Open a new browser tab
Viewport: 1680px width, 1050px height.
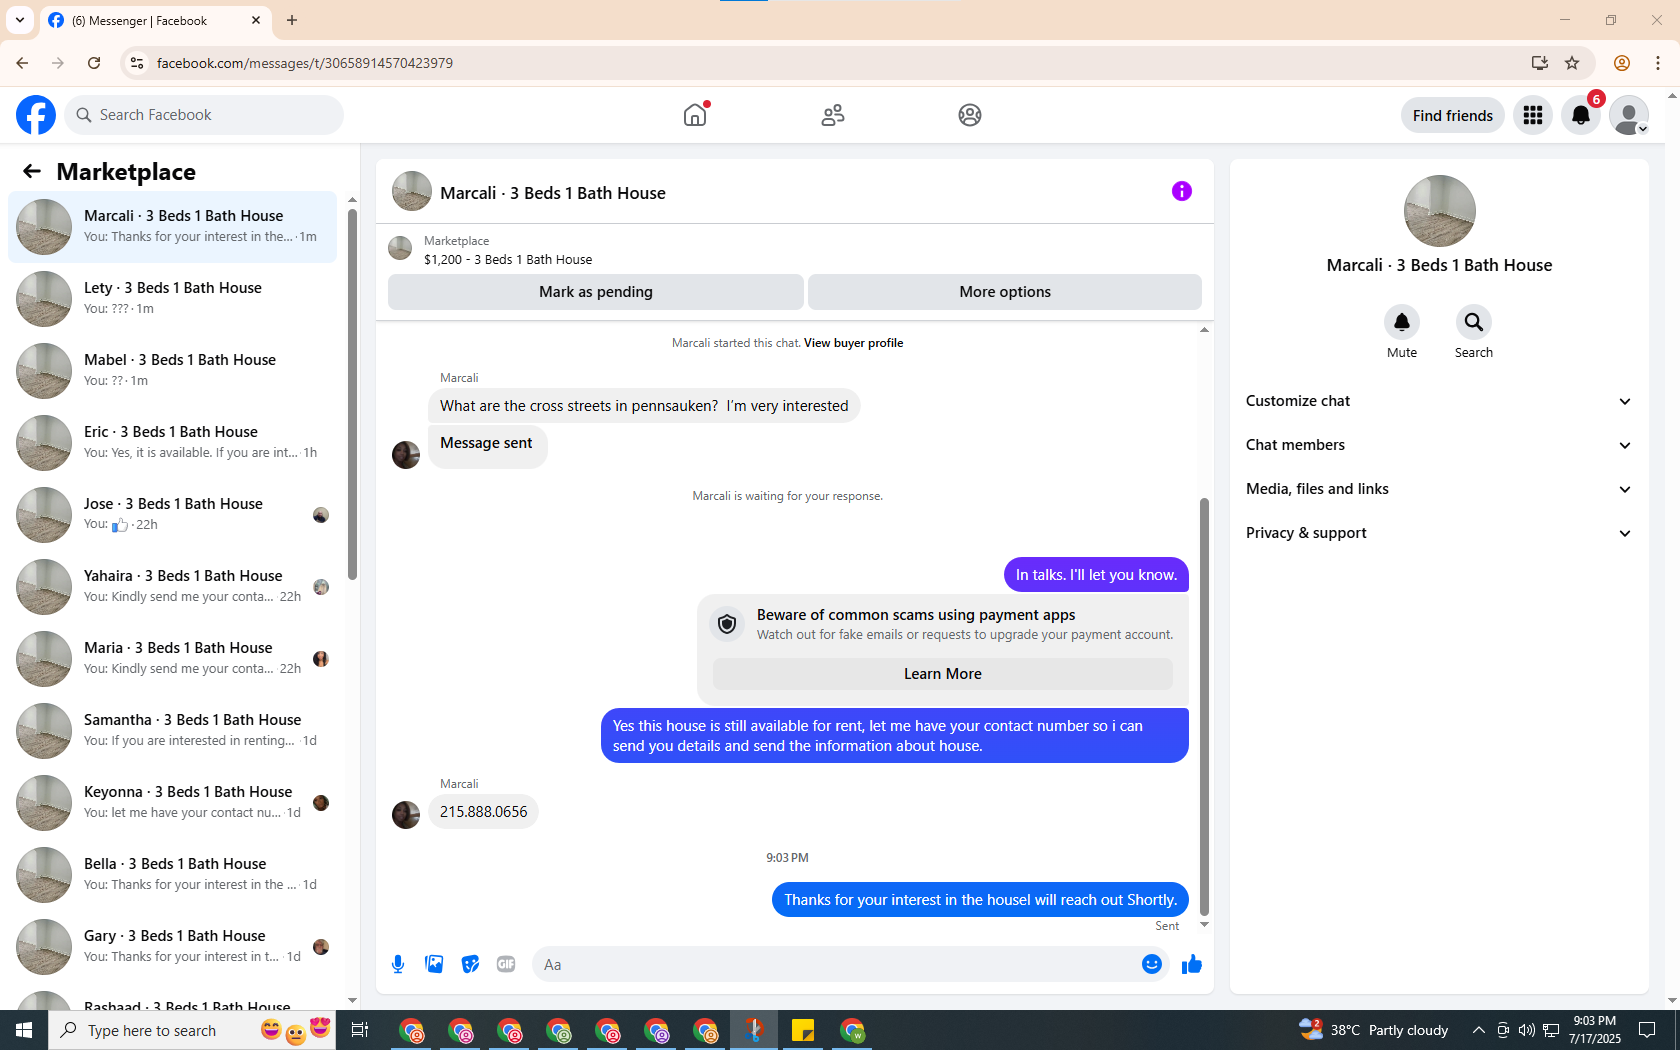coord(292,20)
